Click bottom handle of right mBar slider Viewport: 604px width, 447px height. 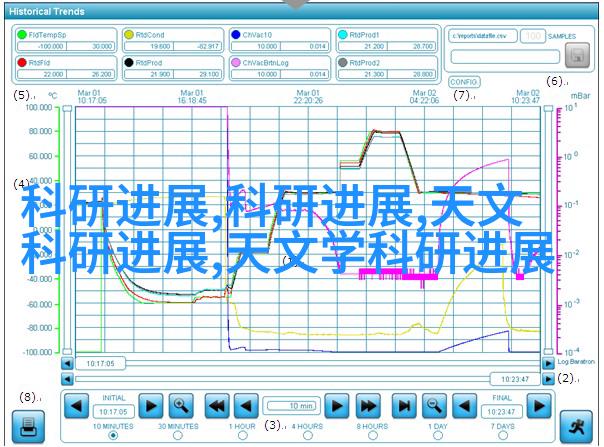click(x=548, y=351)
